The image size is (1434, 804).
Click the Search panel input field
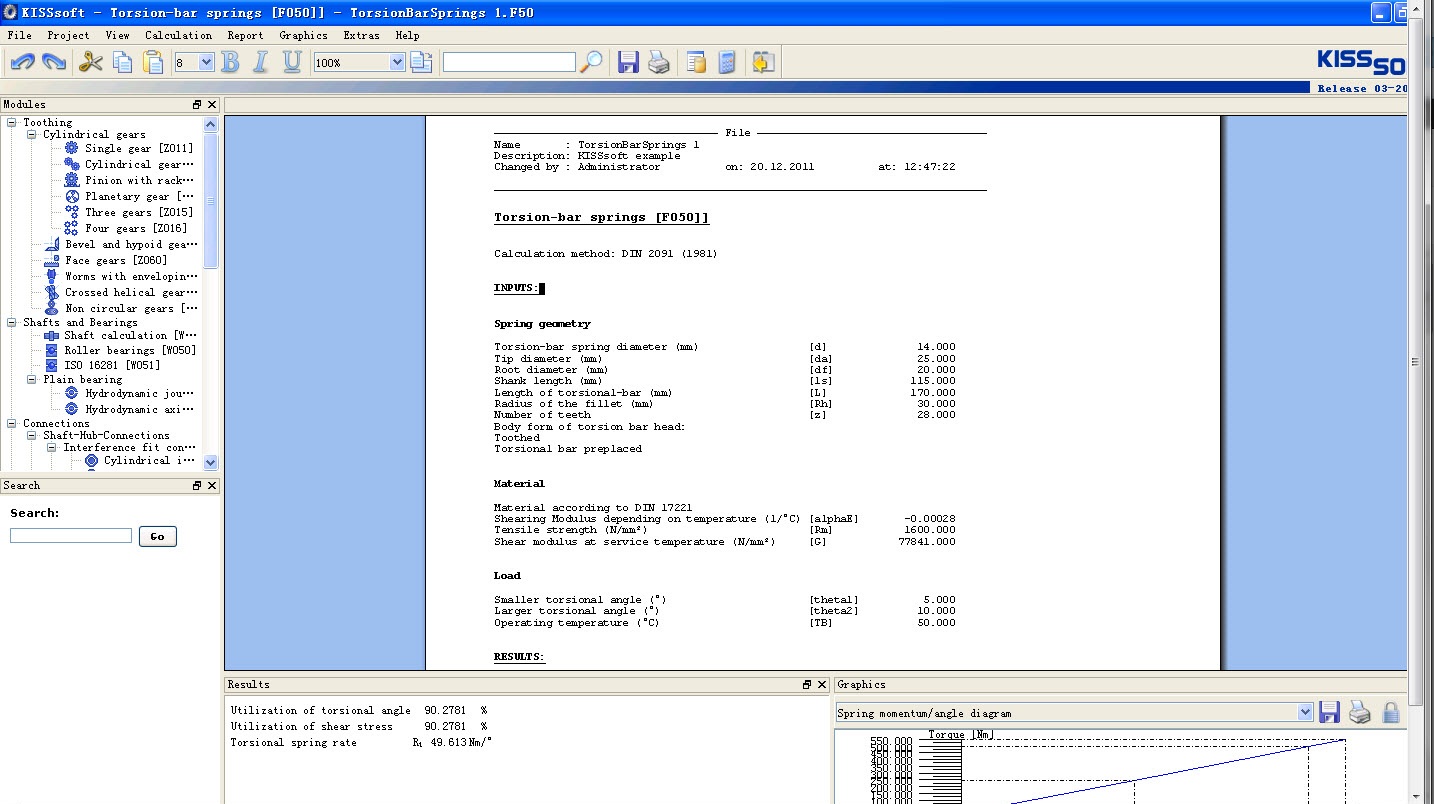coord(71,536)
